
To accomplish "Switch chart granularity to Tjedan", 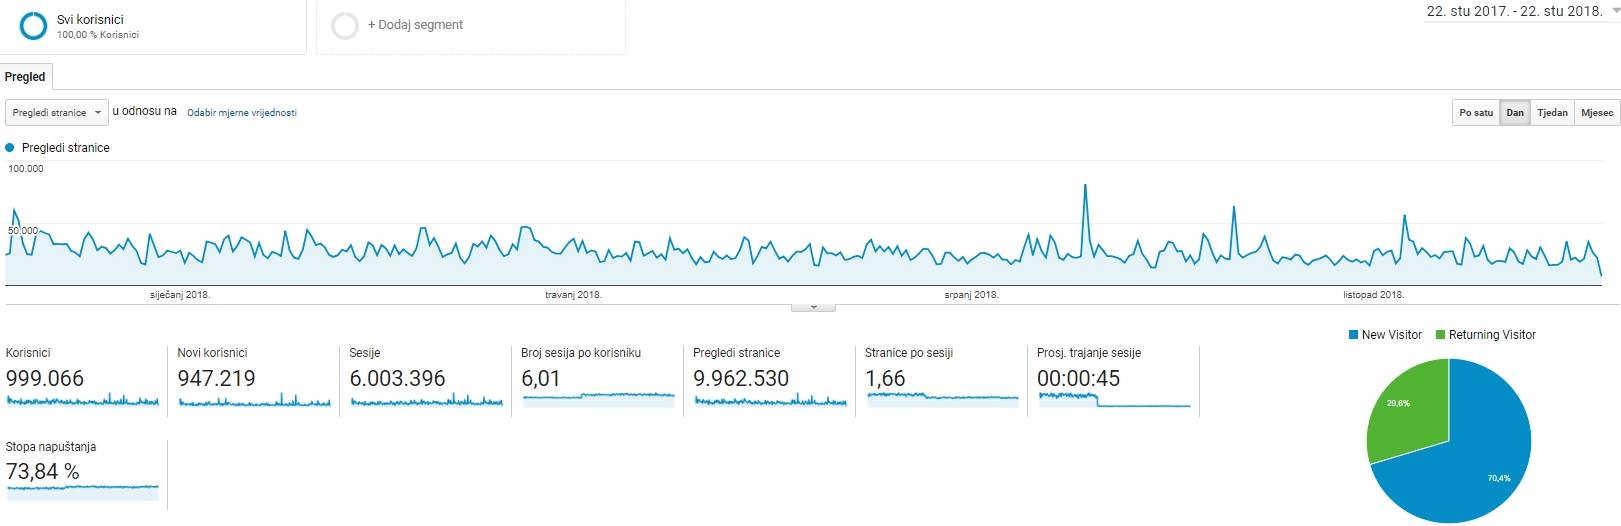I will point(1552,113).
